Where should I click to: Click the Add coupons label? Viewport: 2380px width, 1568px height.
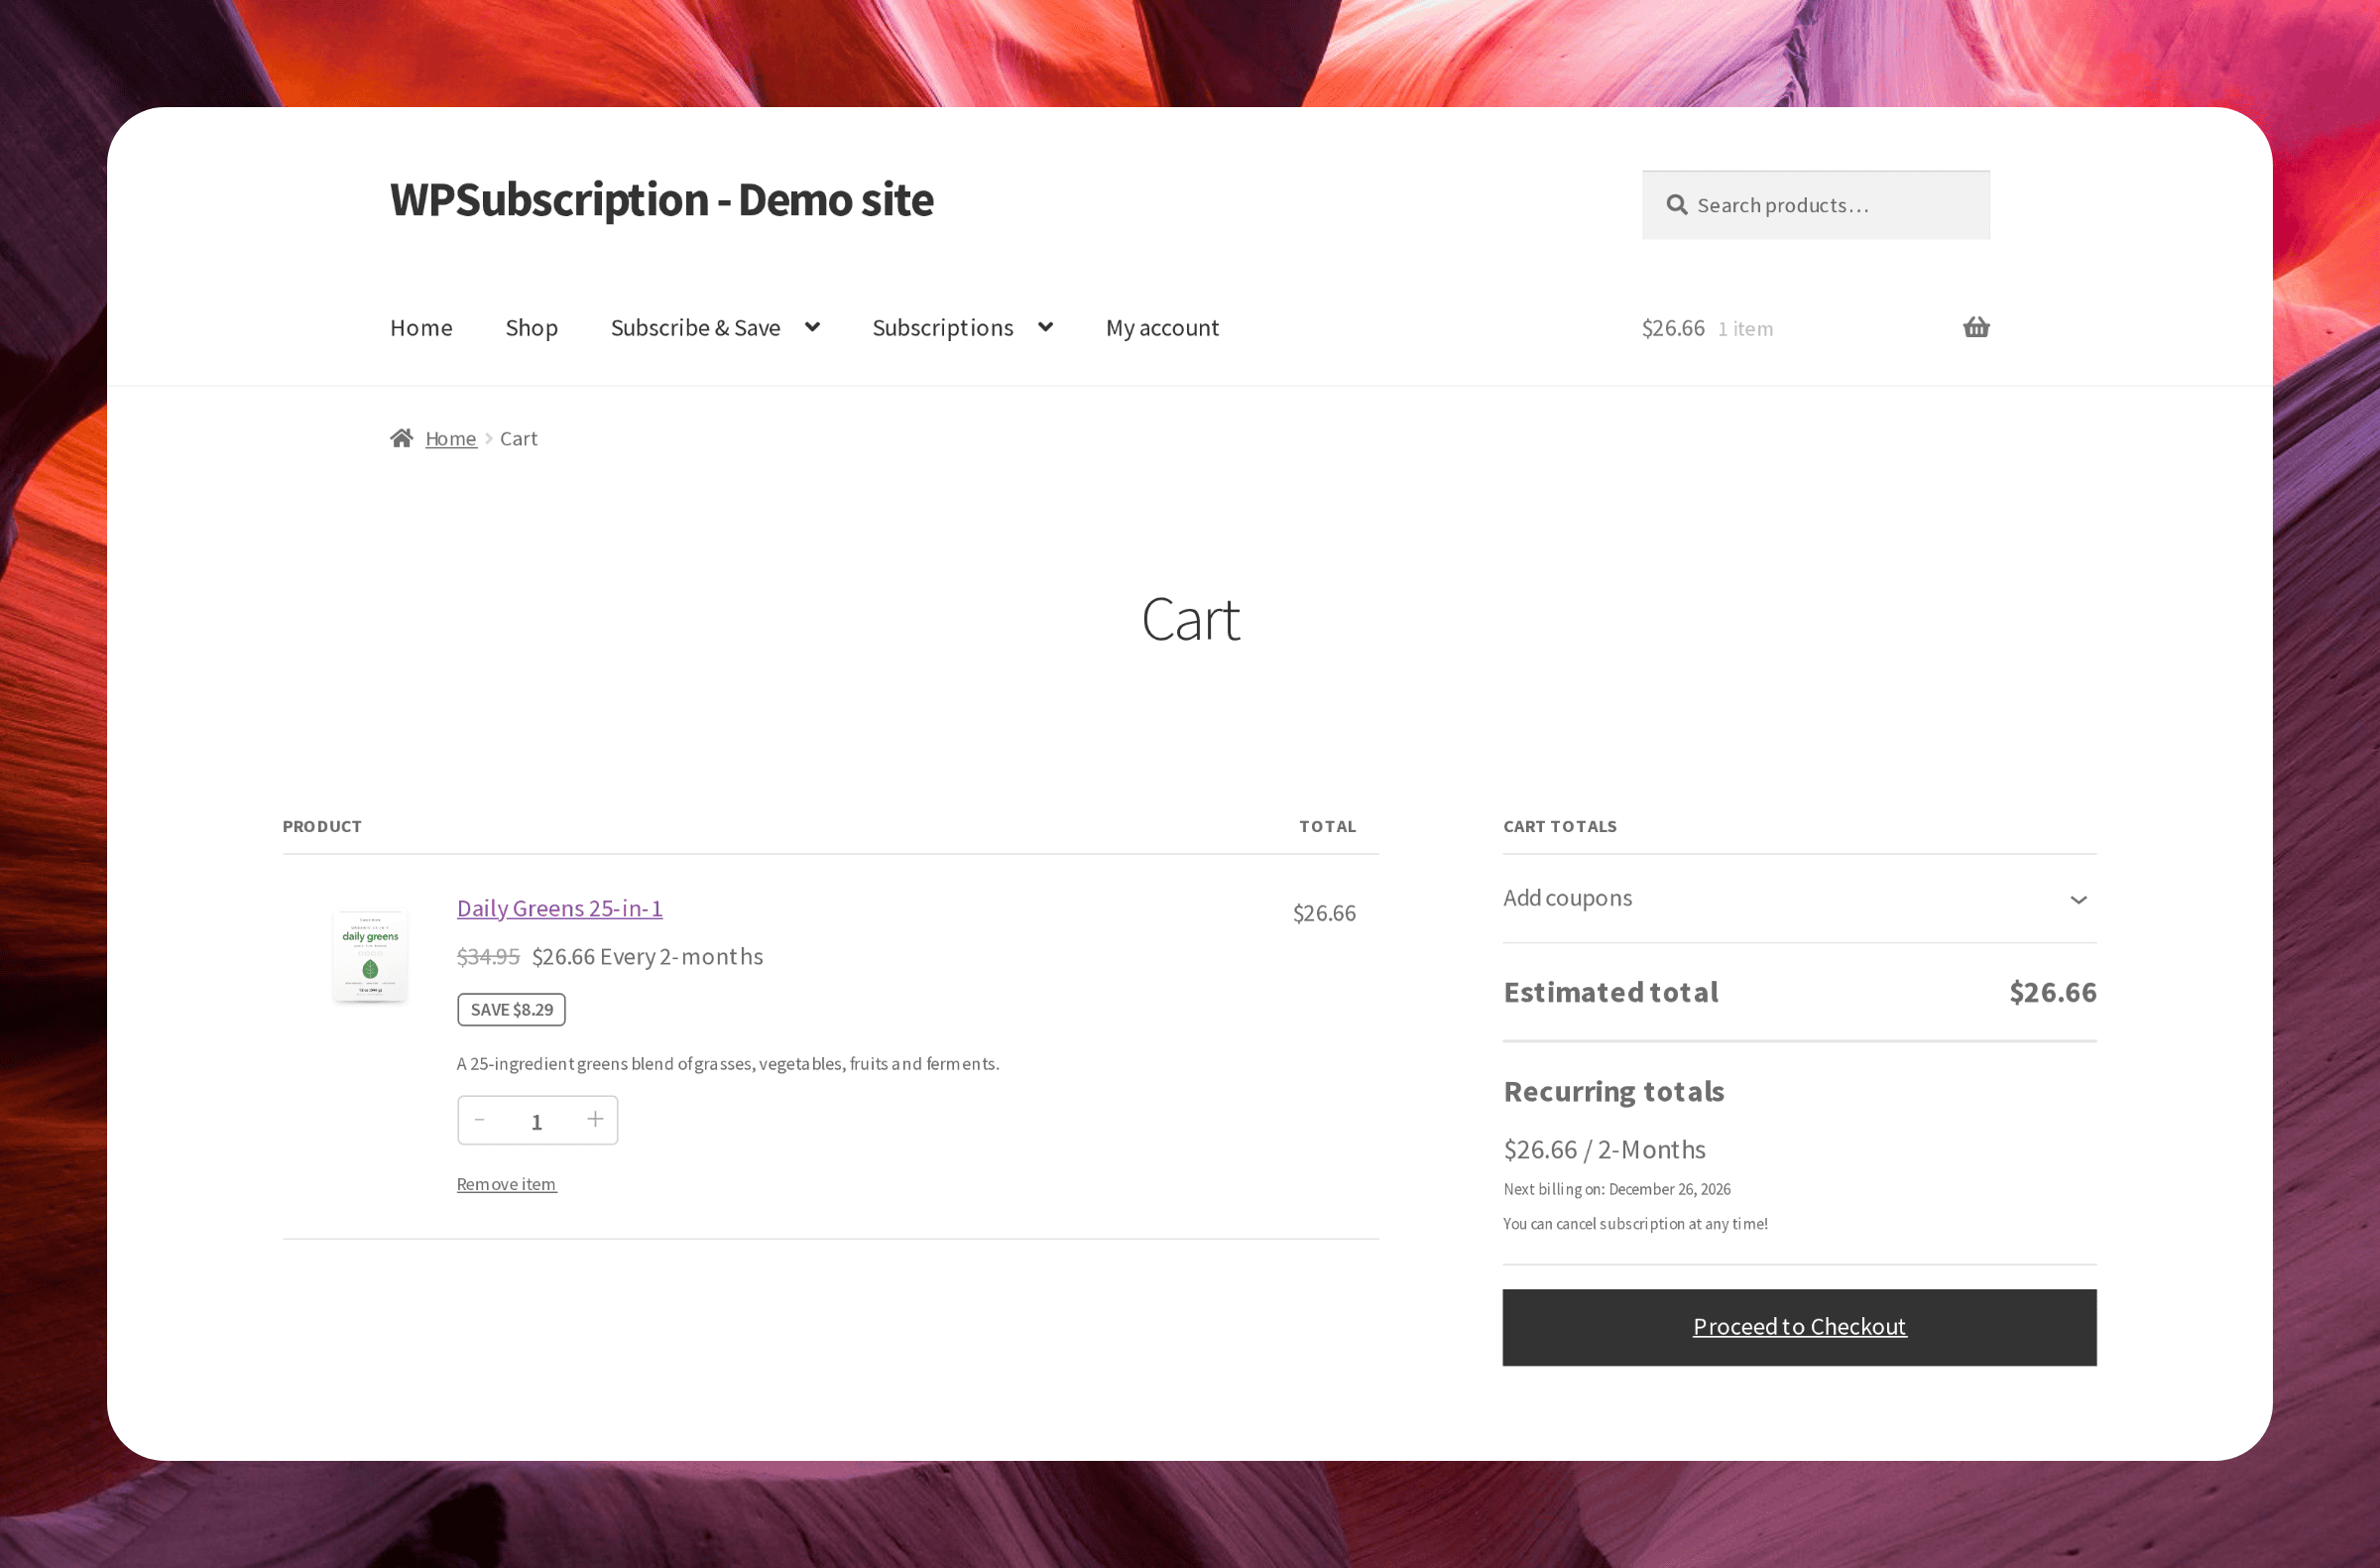pos(1567,898)
